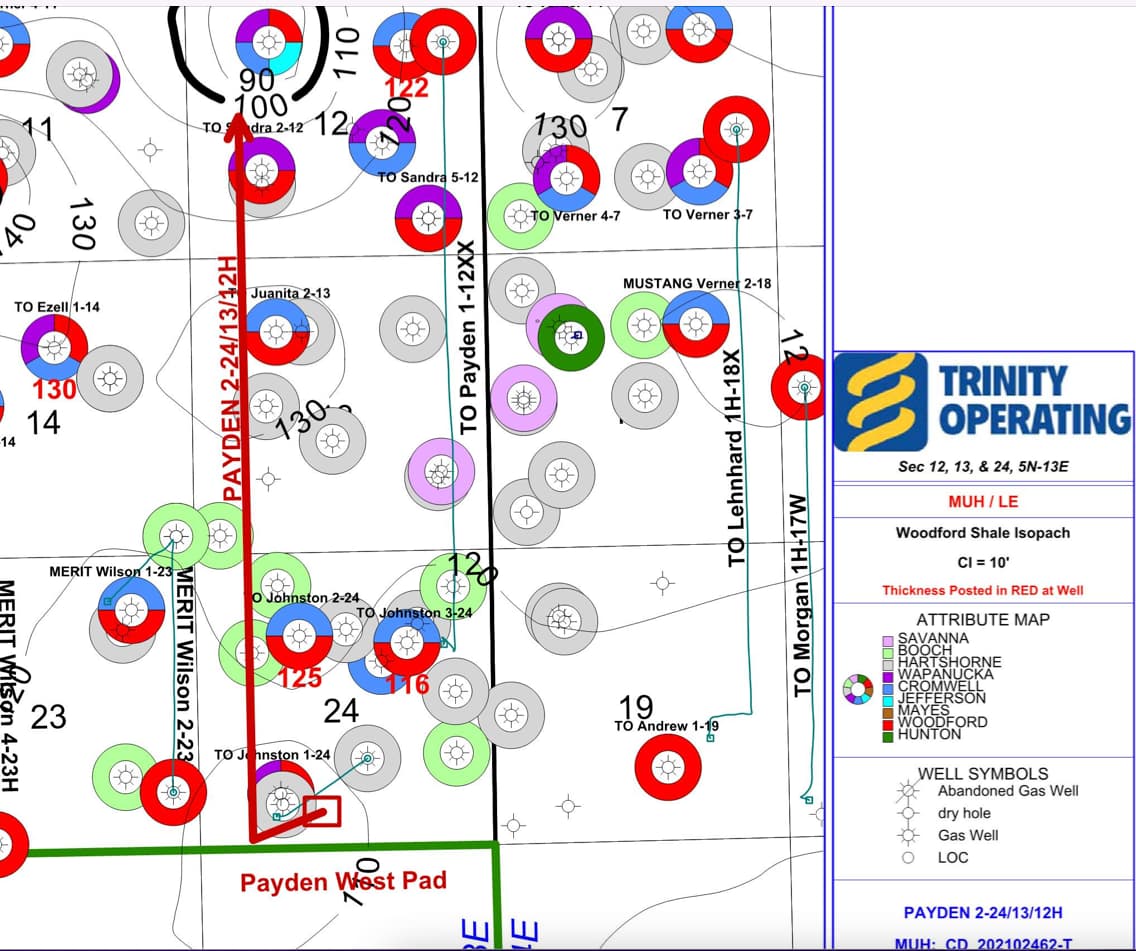Click the 'TO Verner 4-7' well label
Screen dimensions: 1136x951
point(575,216)
